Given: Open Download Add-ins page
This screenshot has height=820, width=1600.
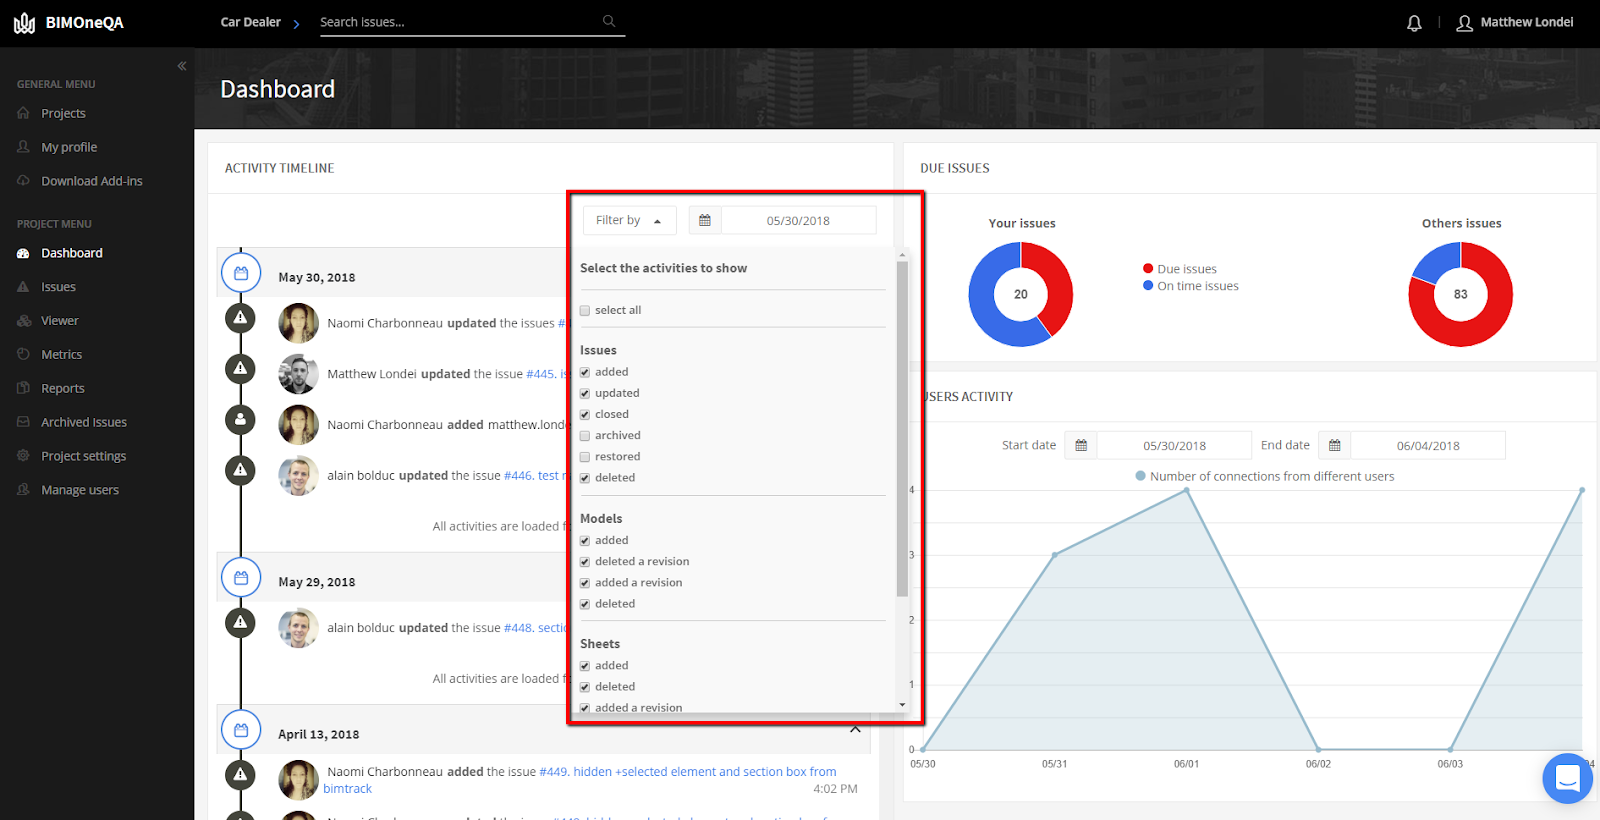Looking at the screenshot, I should click(92, 181).
